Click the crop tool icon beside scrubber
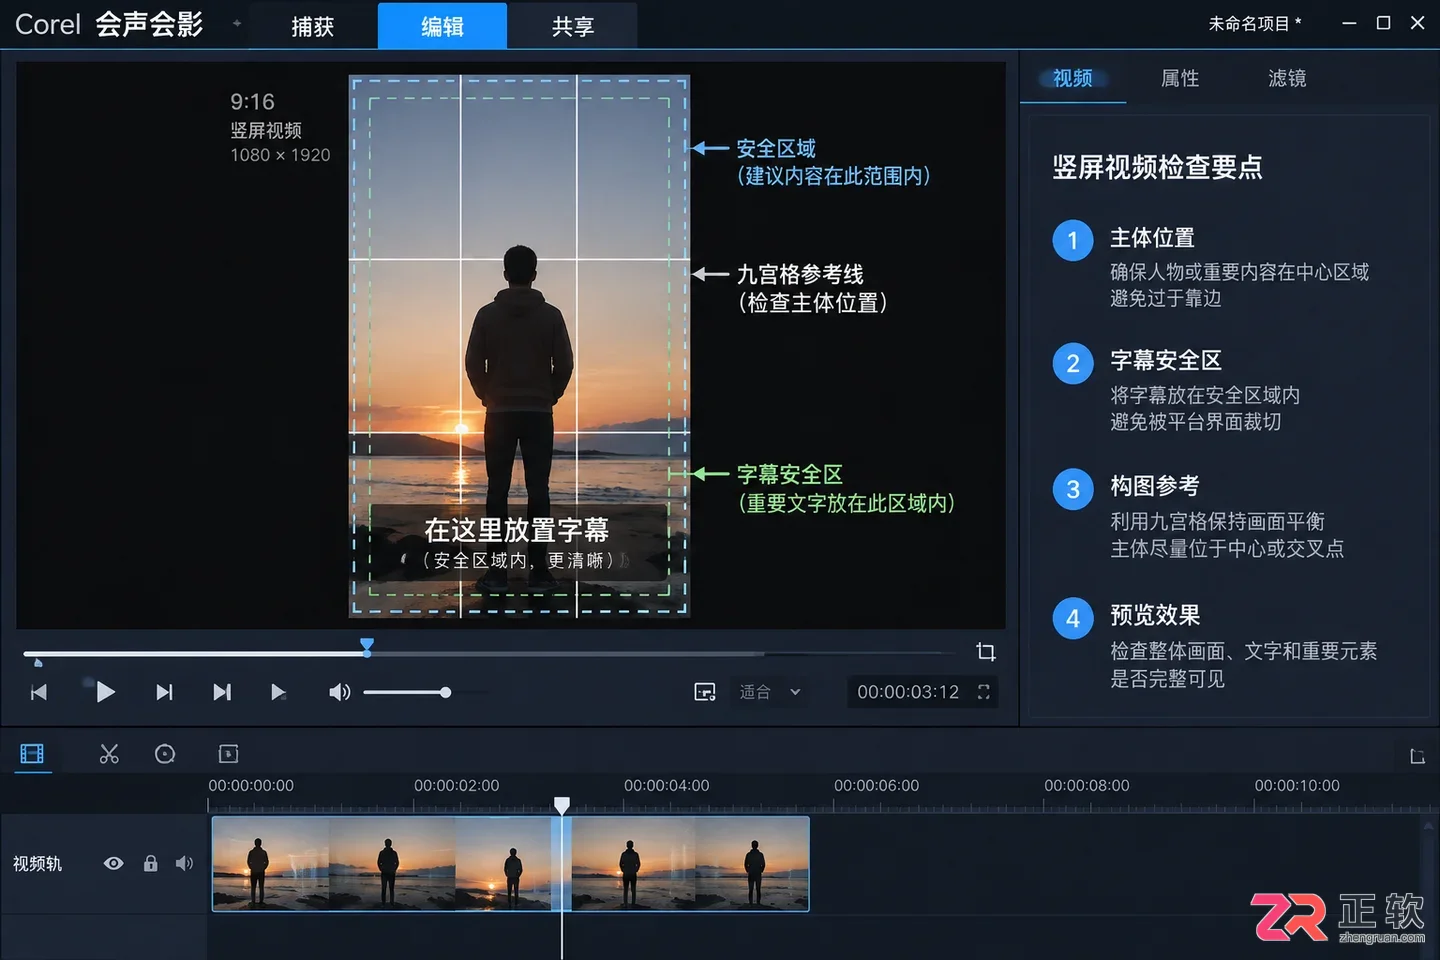 (x=986, y=652)
